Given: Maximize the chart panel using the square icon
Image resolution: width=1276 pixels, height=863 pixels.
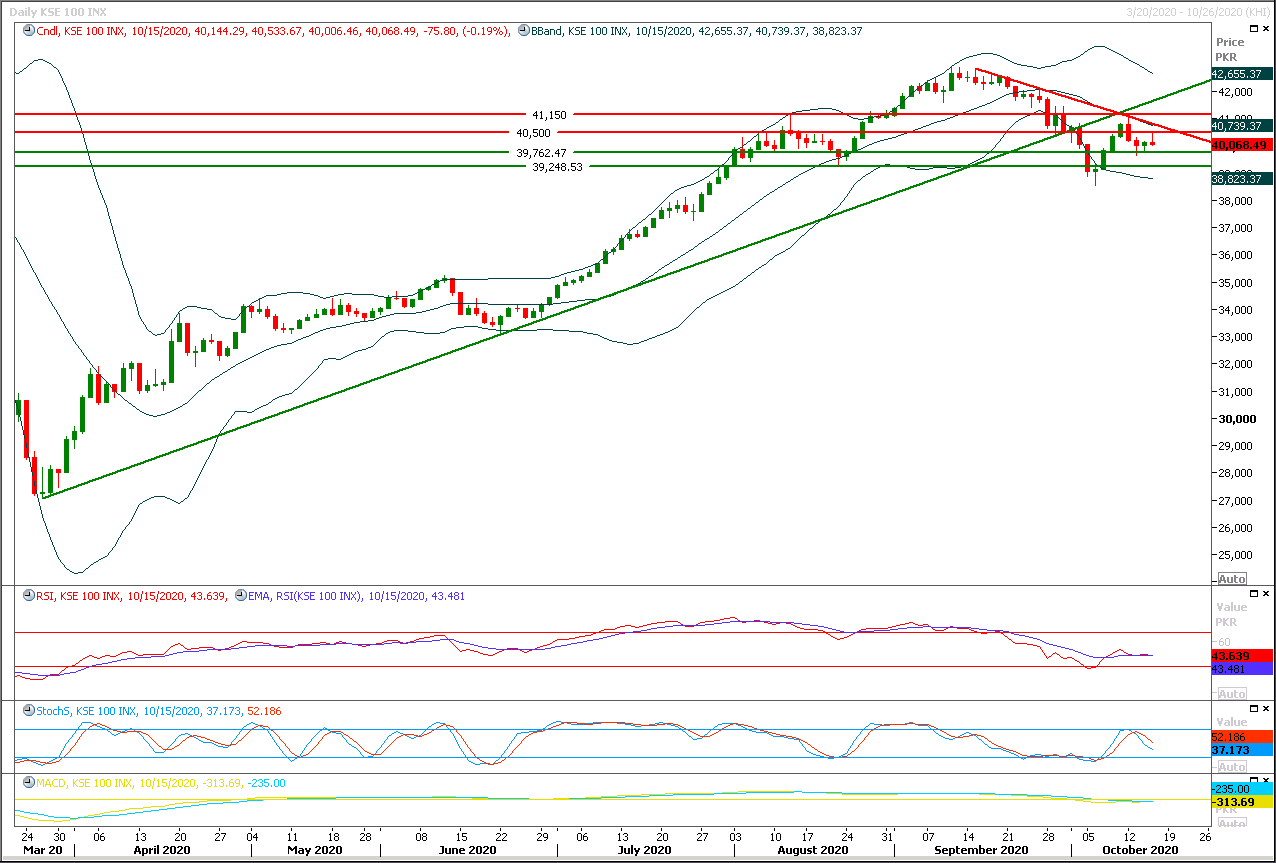Looking at the screenshot, I should click(1256, 30).
